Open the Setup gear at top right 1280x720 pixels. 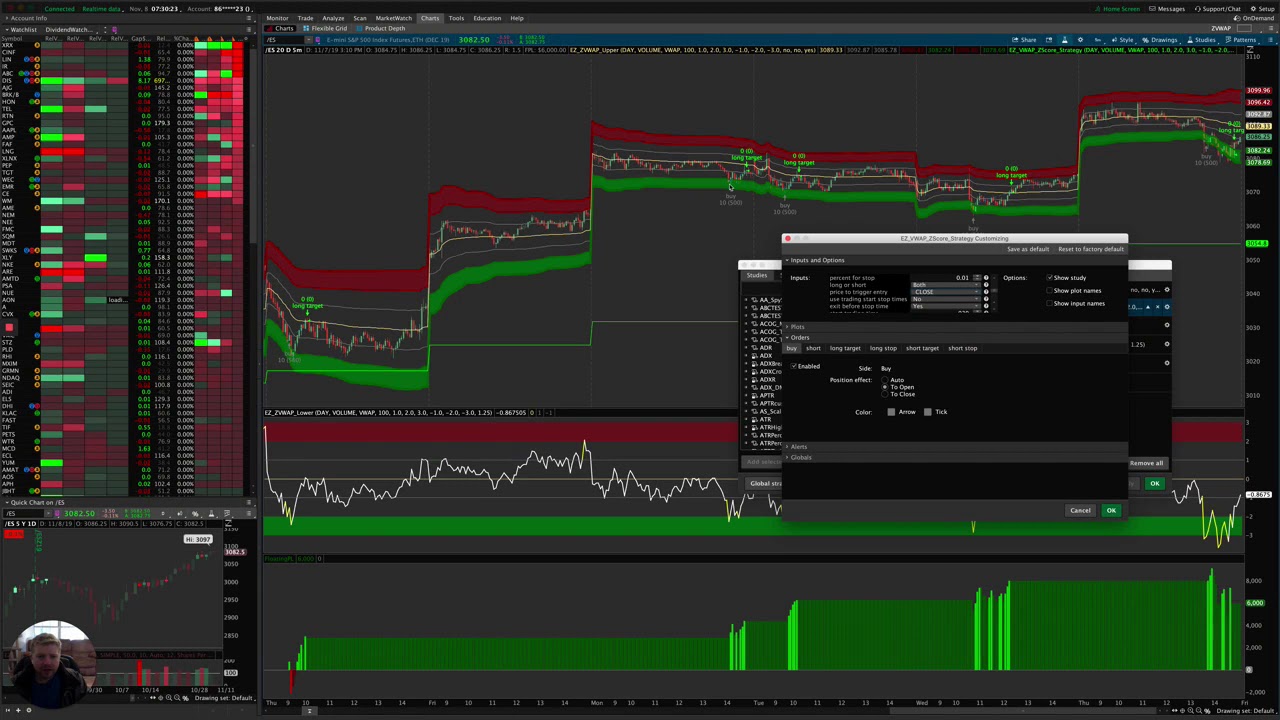tap(1261, 9)
